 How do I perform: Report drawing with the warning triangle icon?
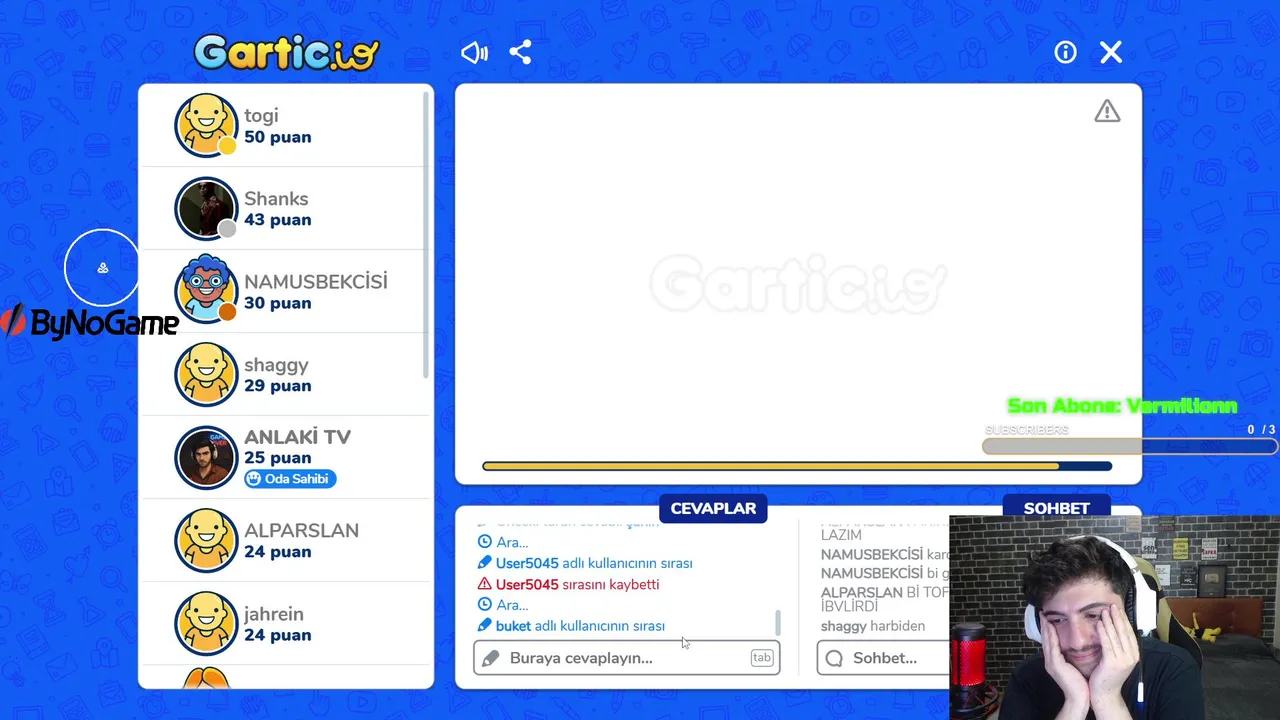pos(1107,111)
